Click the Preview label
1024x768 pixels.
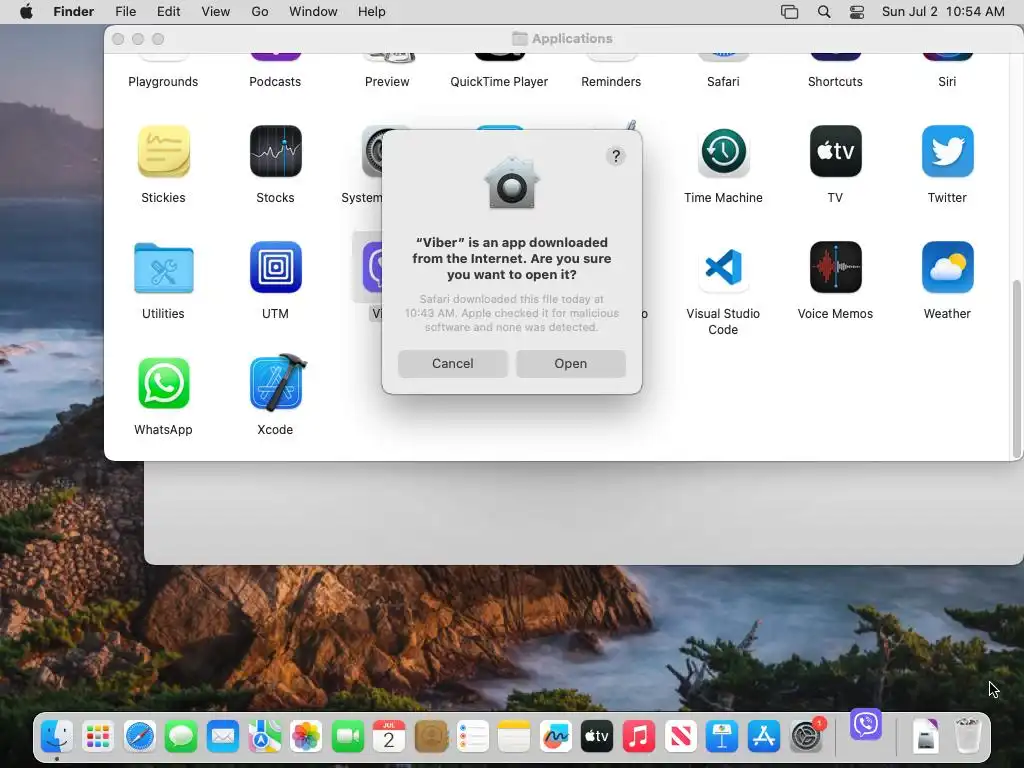pos(387,82)
